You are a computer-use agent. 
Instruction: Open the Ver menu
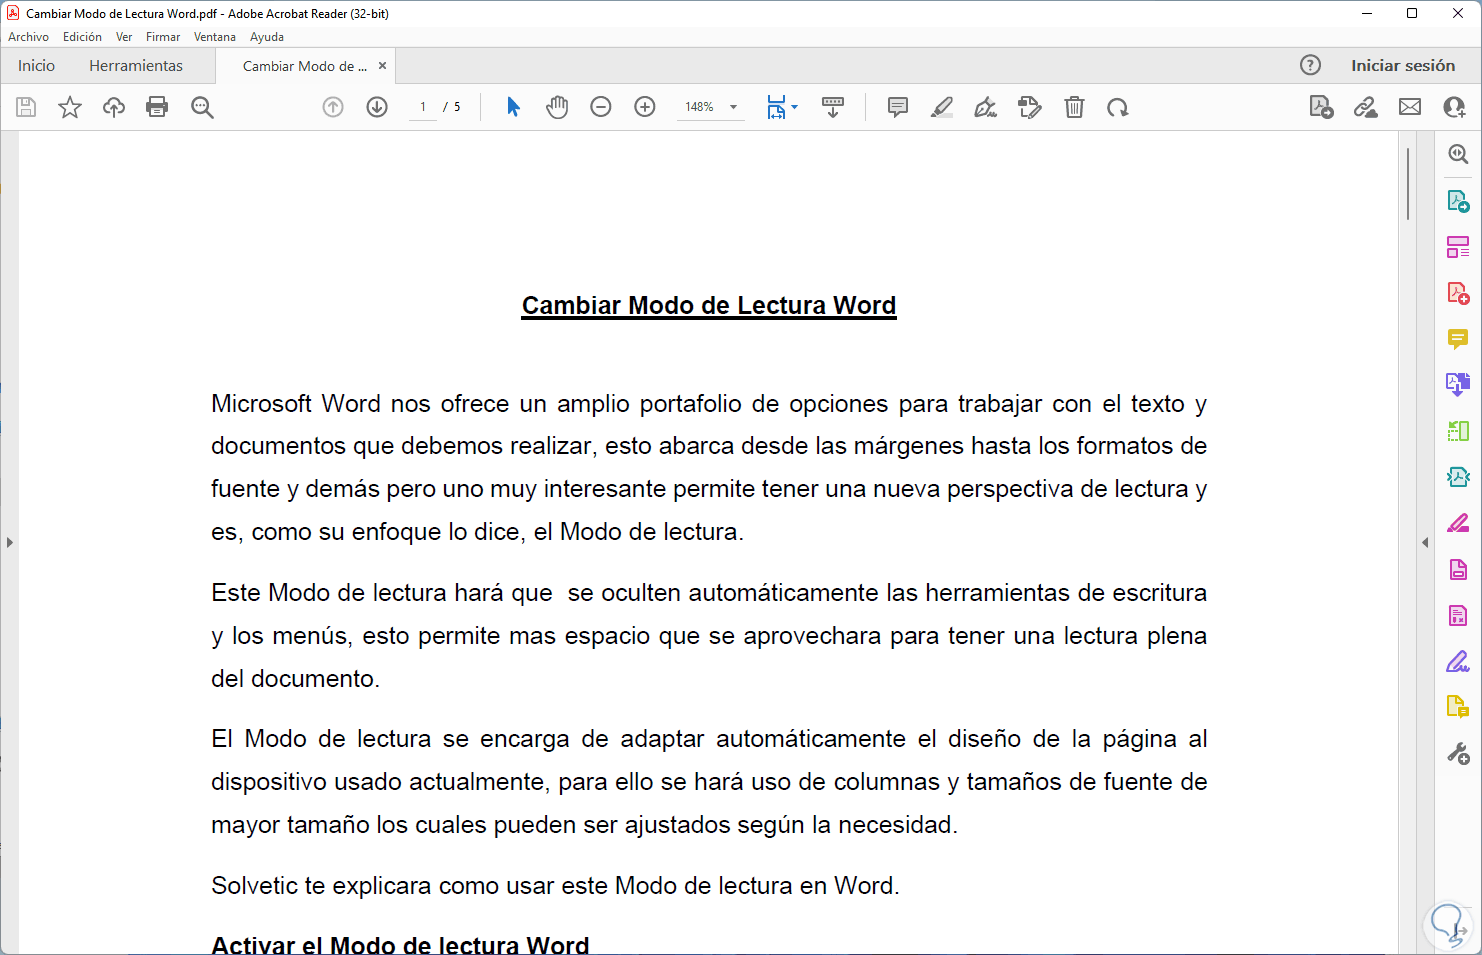tap(124, 37)
